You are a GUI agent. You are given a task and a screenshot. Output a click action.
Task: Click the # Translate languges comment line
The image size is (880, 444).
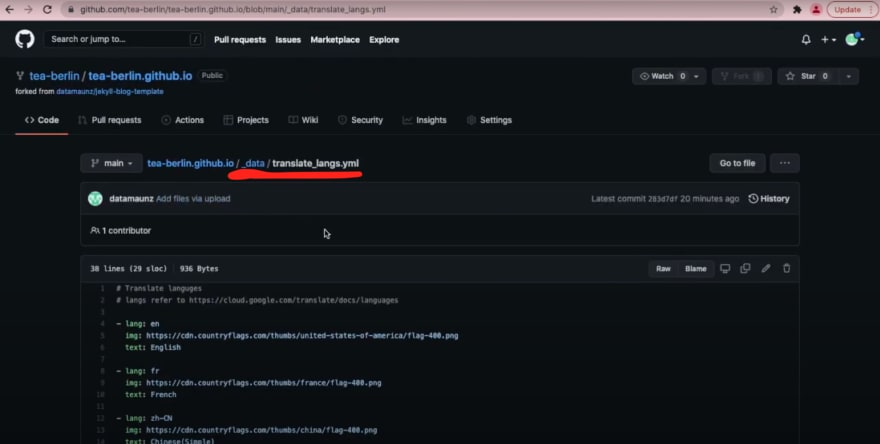[159, 289]
